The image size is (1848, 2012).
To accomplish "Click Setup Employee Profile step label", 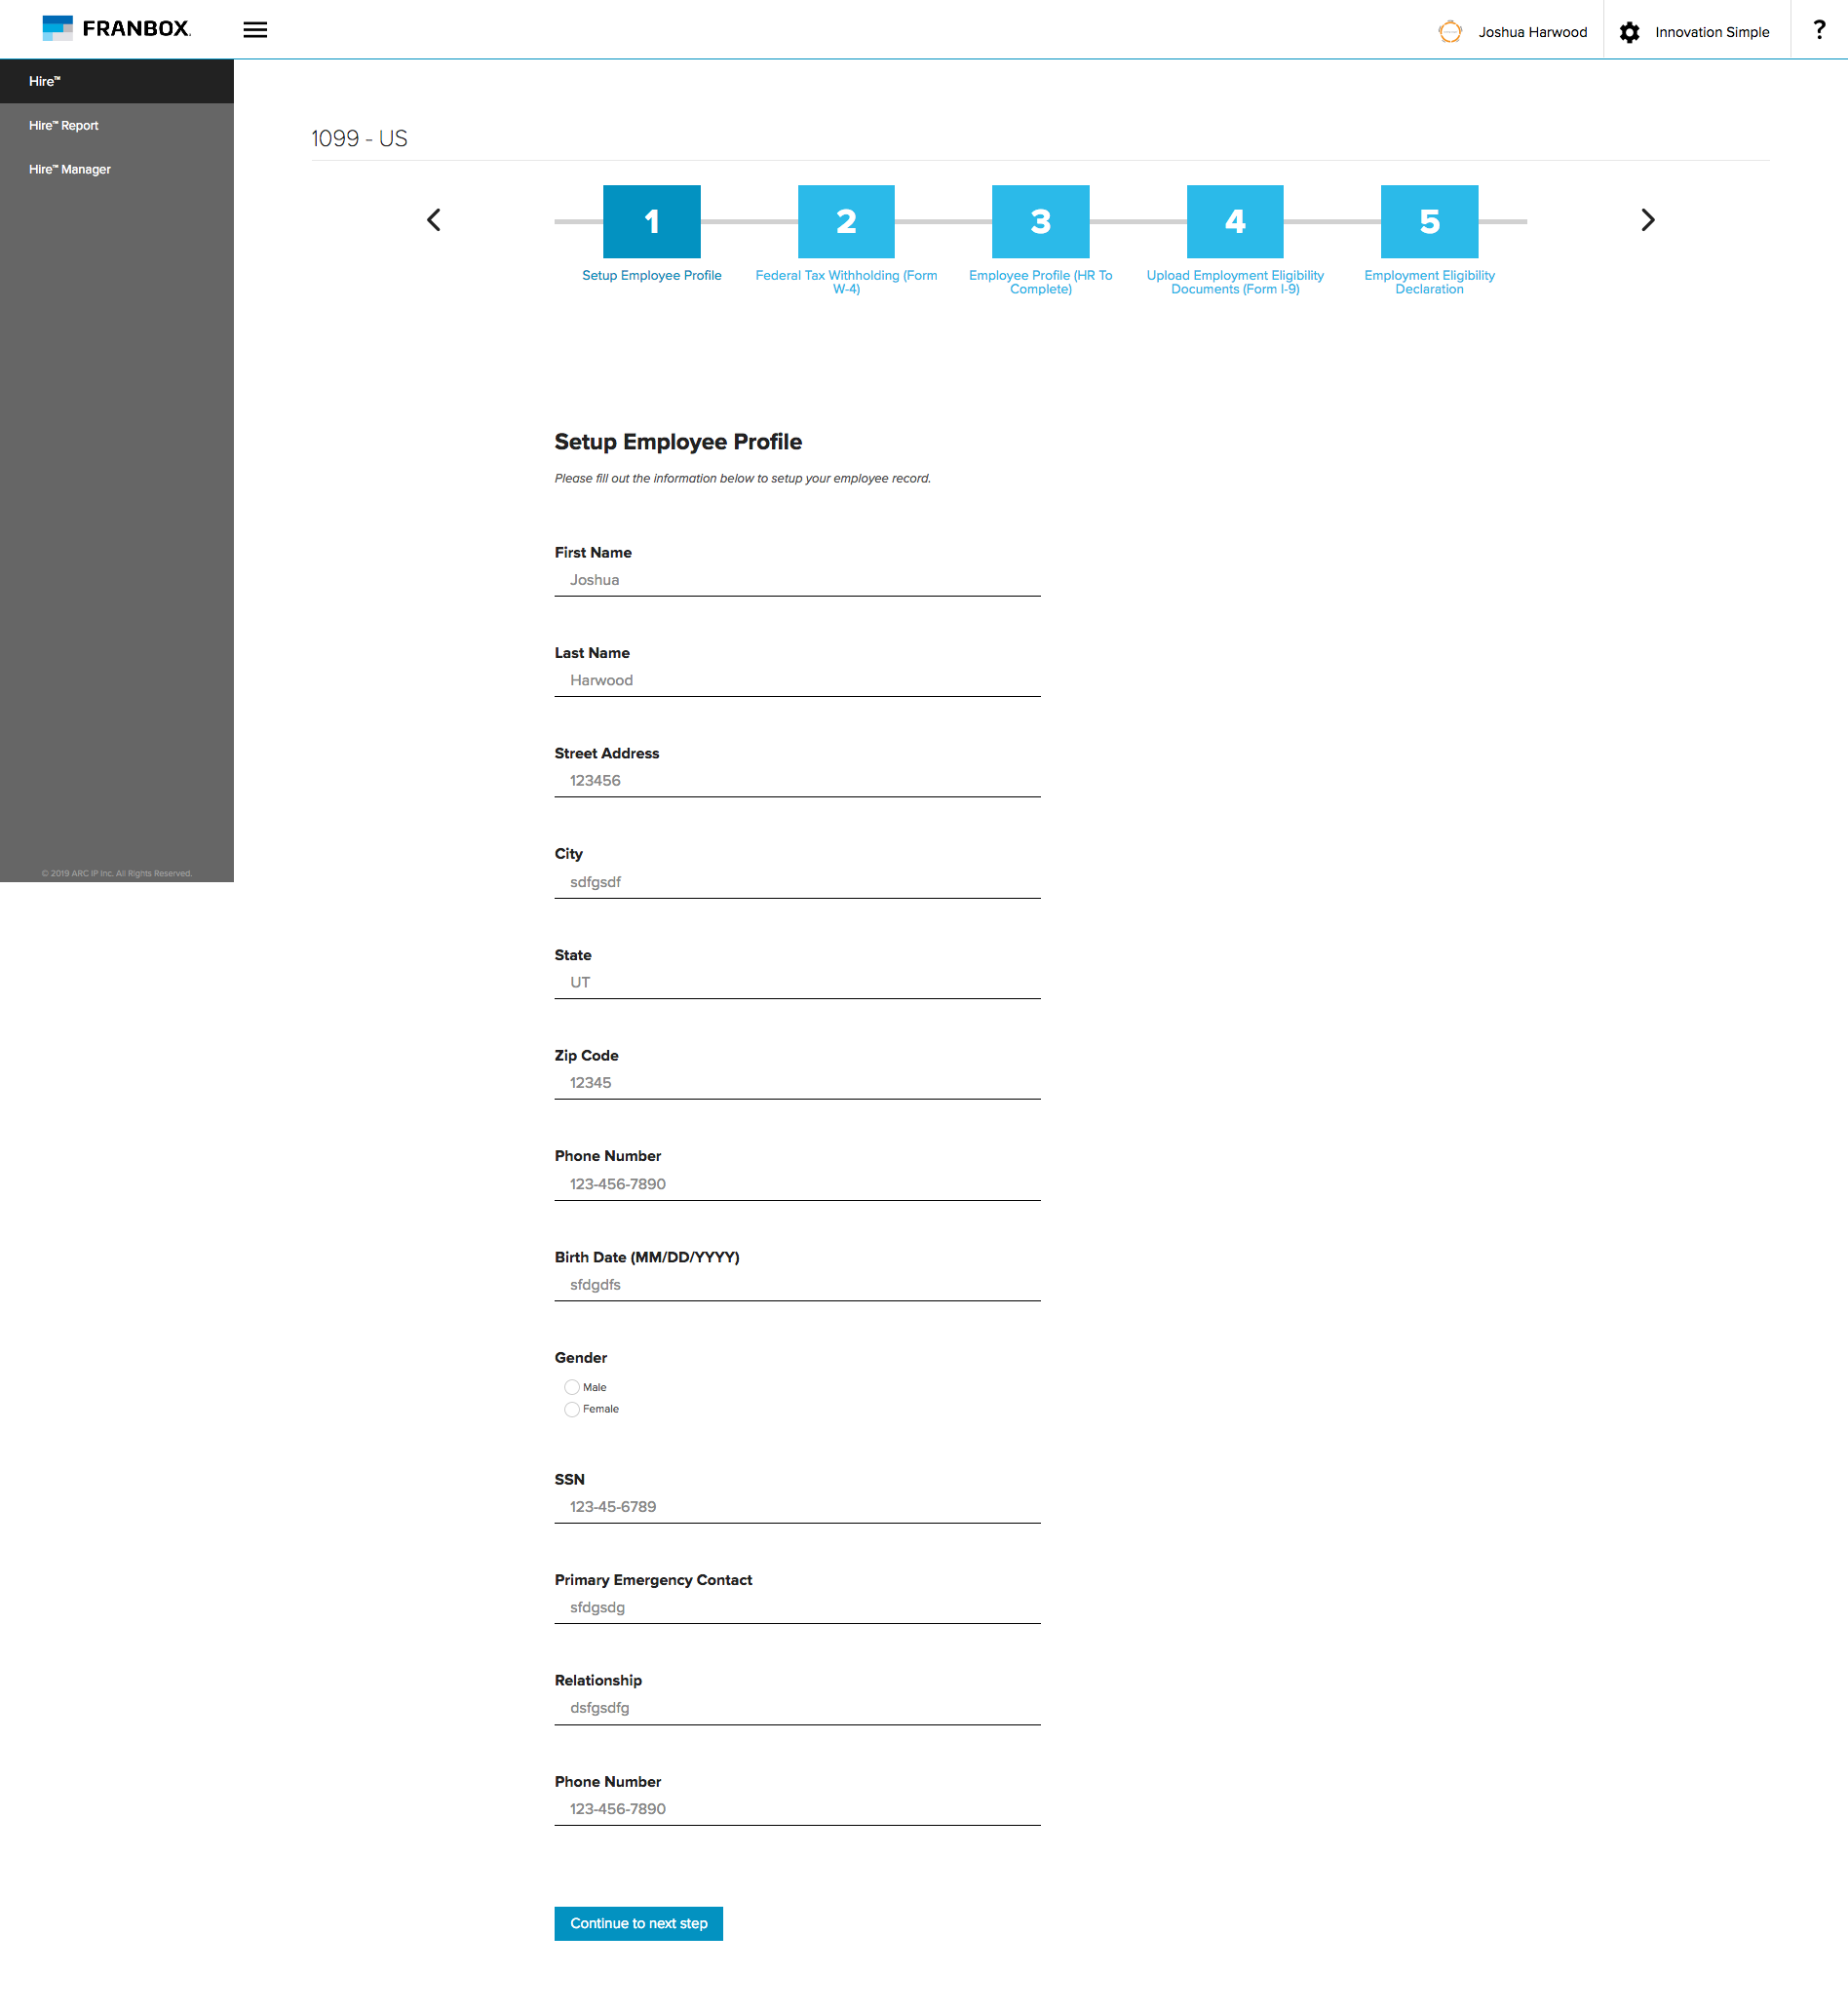I will 652,275.
